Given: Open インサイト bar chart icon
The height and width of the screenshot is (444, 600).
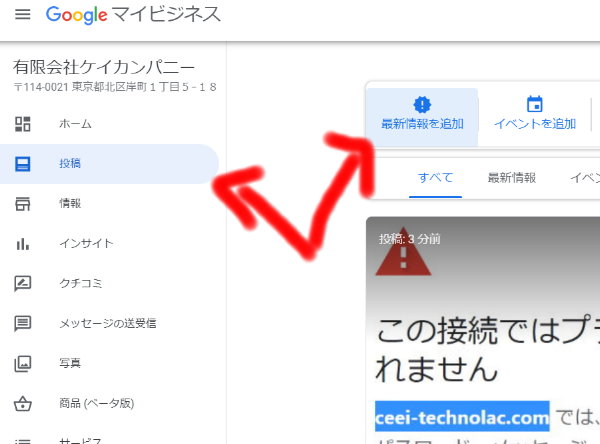Looking at the screenshot, I should click(x=23, y=243).
